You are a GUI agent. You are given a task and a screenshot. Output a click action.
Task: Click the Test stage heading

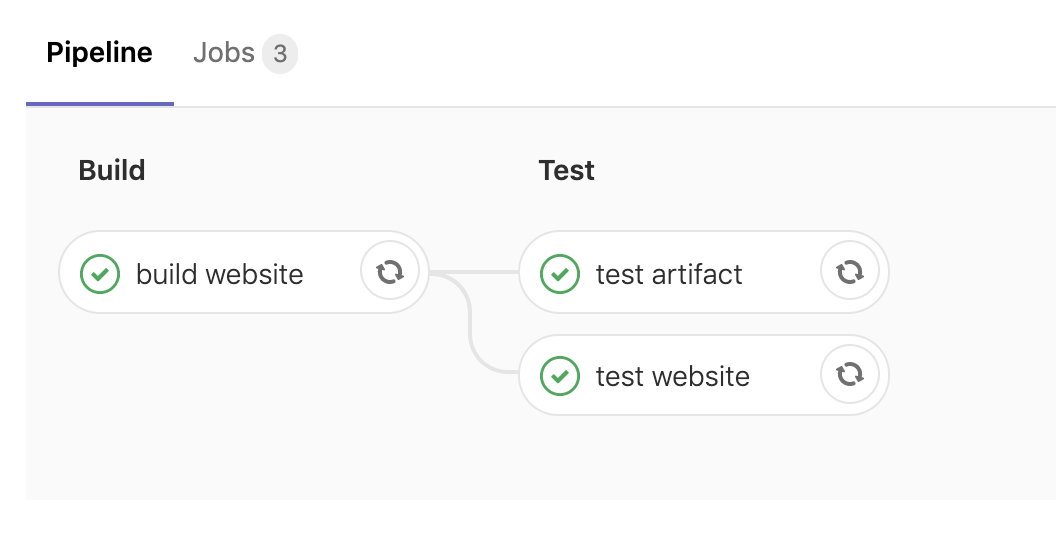click(x=566, y=170)
